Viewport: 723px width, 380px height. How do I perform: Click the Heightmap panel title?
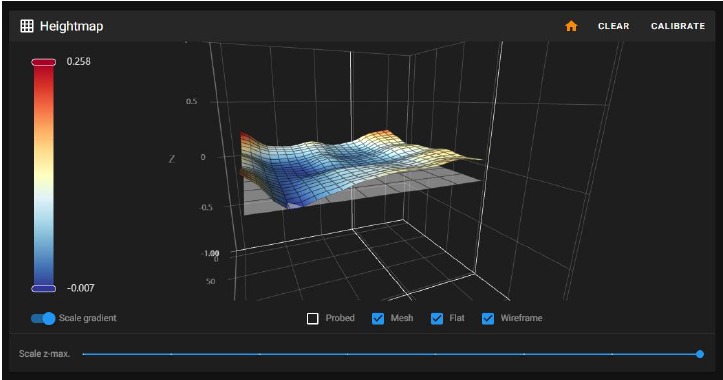point(71,26)
